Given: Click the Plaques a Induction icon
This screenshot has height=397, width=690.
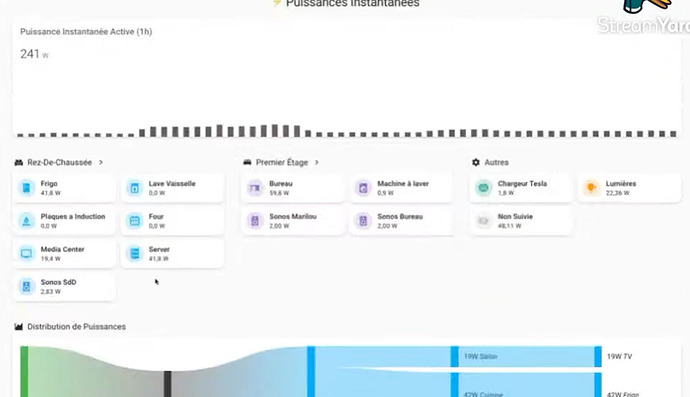Looking at the screenshot, I should pos(26,221).
